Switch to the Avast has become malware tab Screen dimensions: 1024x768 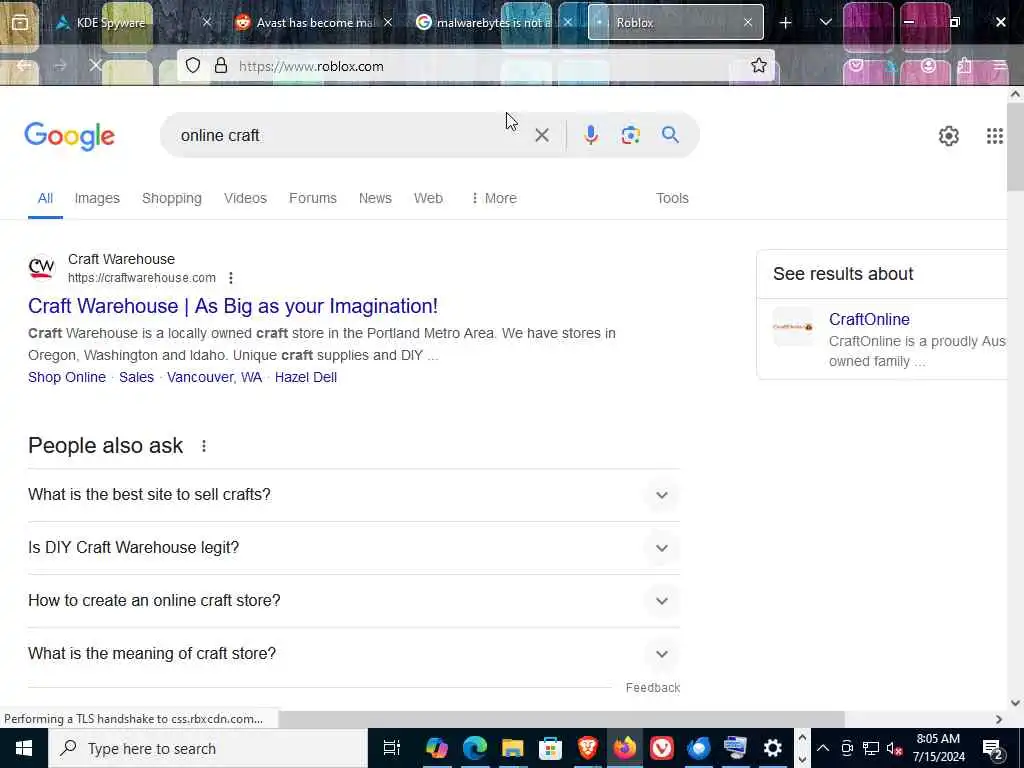315,23
